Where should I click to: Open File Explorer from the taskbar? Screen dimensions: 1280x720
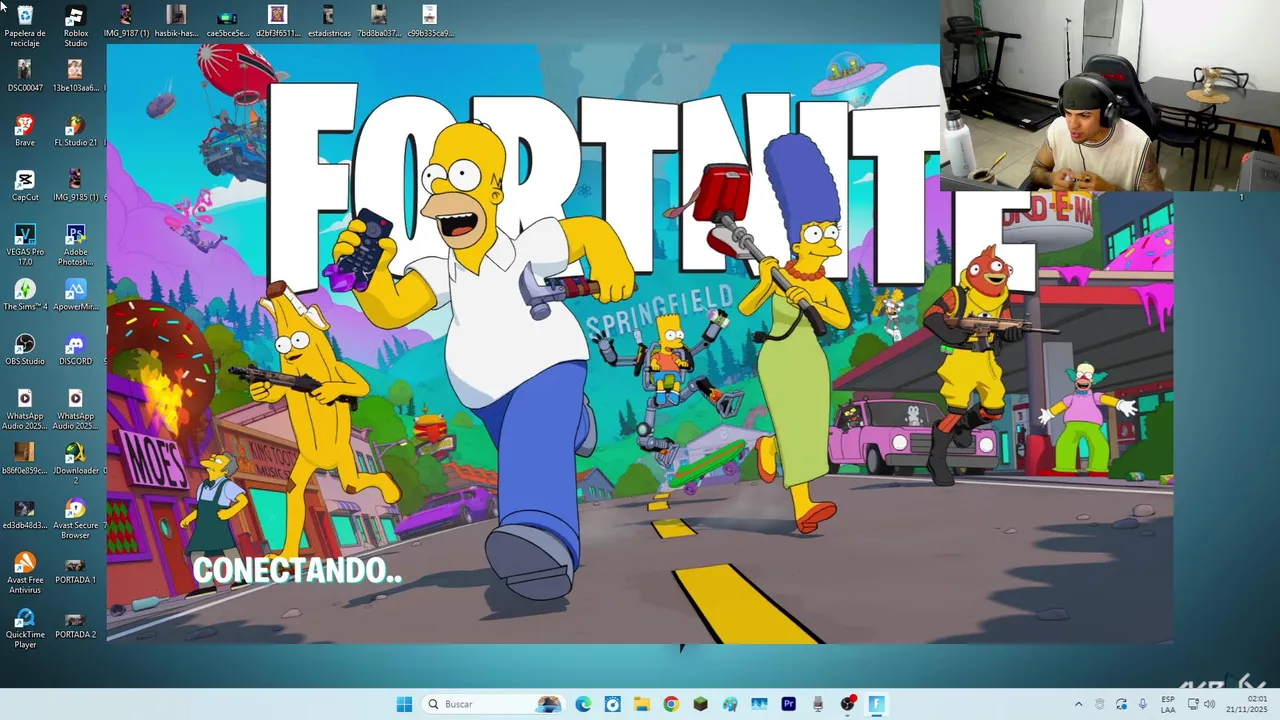pos(642,704)
